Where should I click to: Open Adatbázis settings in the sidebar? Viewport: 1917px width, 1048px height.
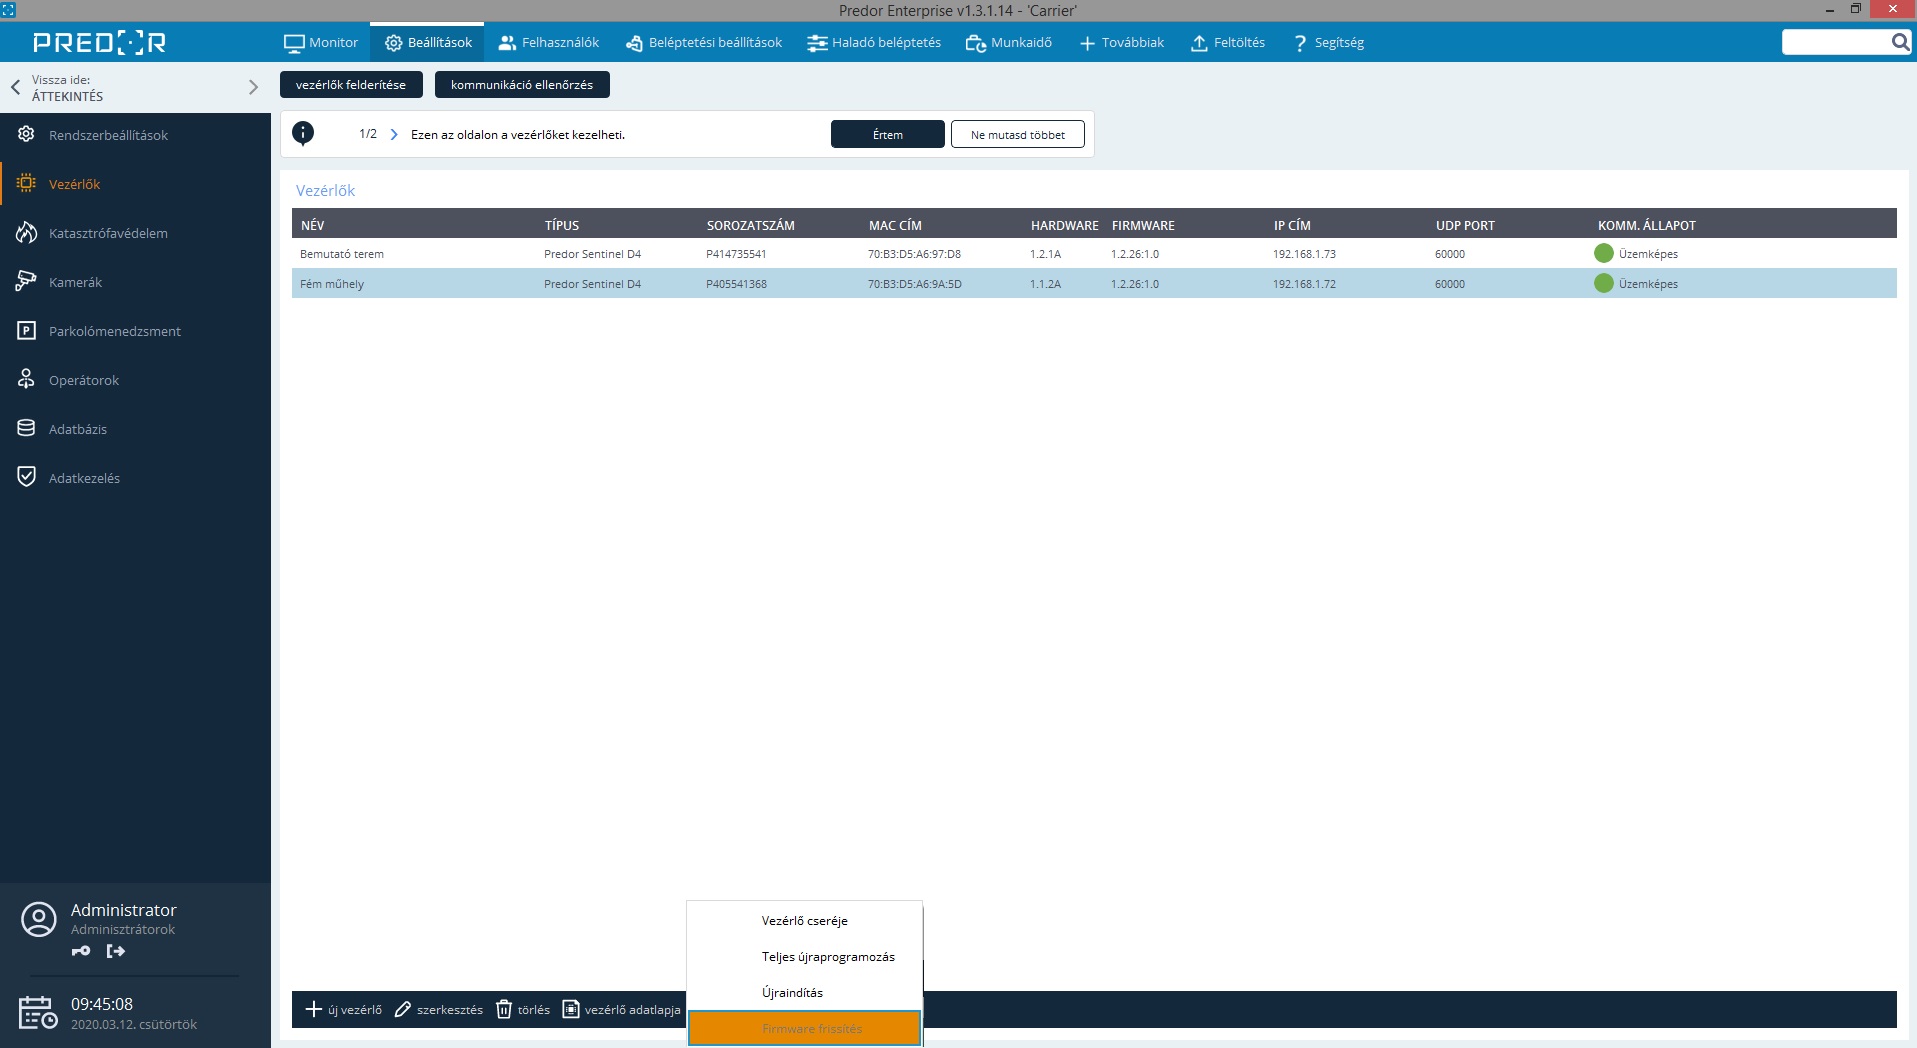[77, 429]
